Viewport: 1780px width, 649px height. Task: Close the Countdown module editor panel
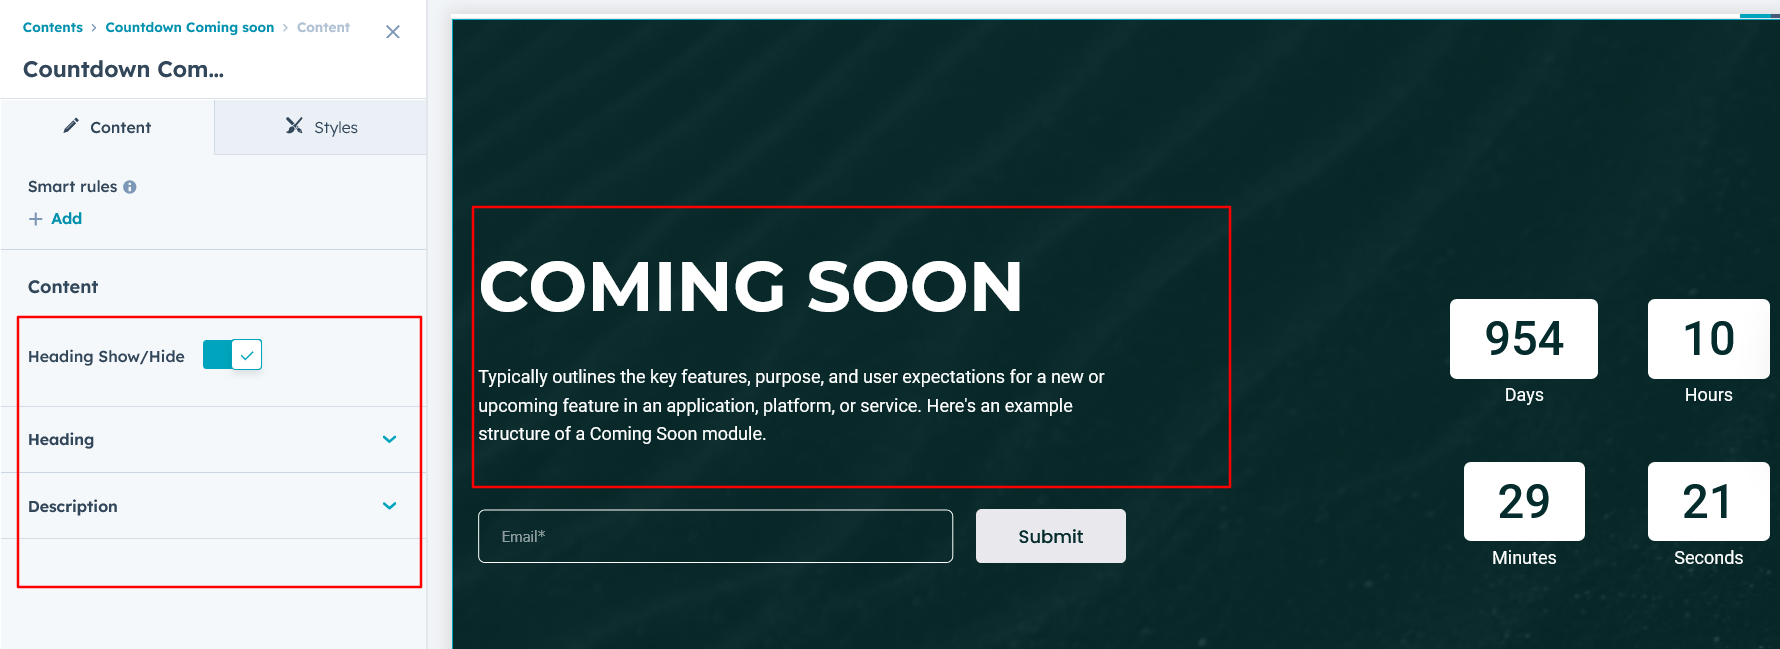point(393,32)
